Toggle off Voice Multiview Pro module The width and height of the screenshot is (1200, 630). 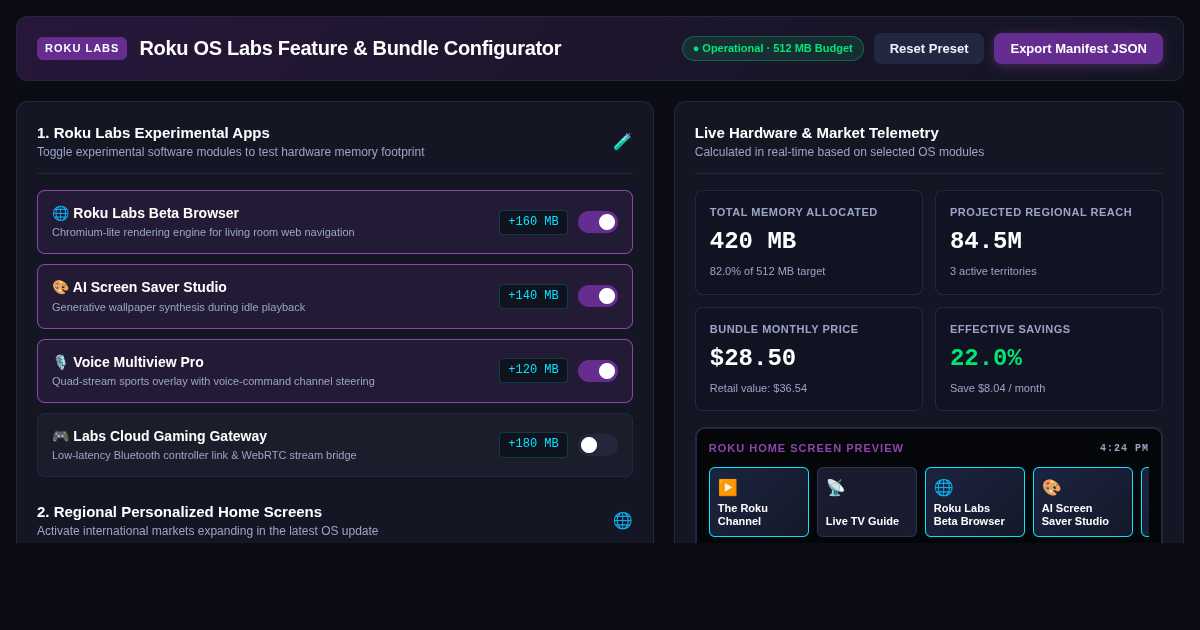(598, 371)
